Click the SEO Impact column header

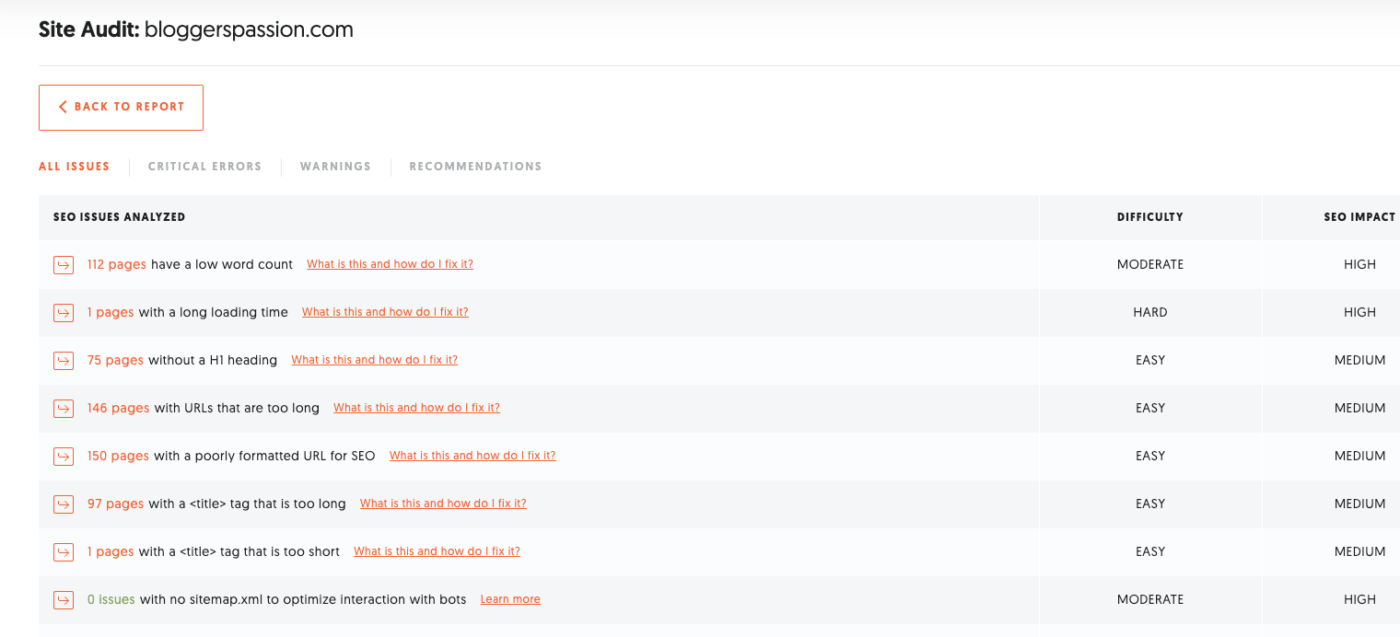(x=1360, y=217)
